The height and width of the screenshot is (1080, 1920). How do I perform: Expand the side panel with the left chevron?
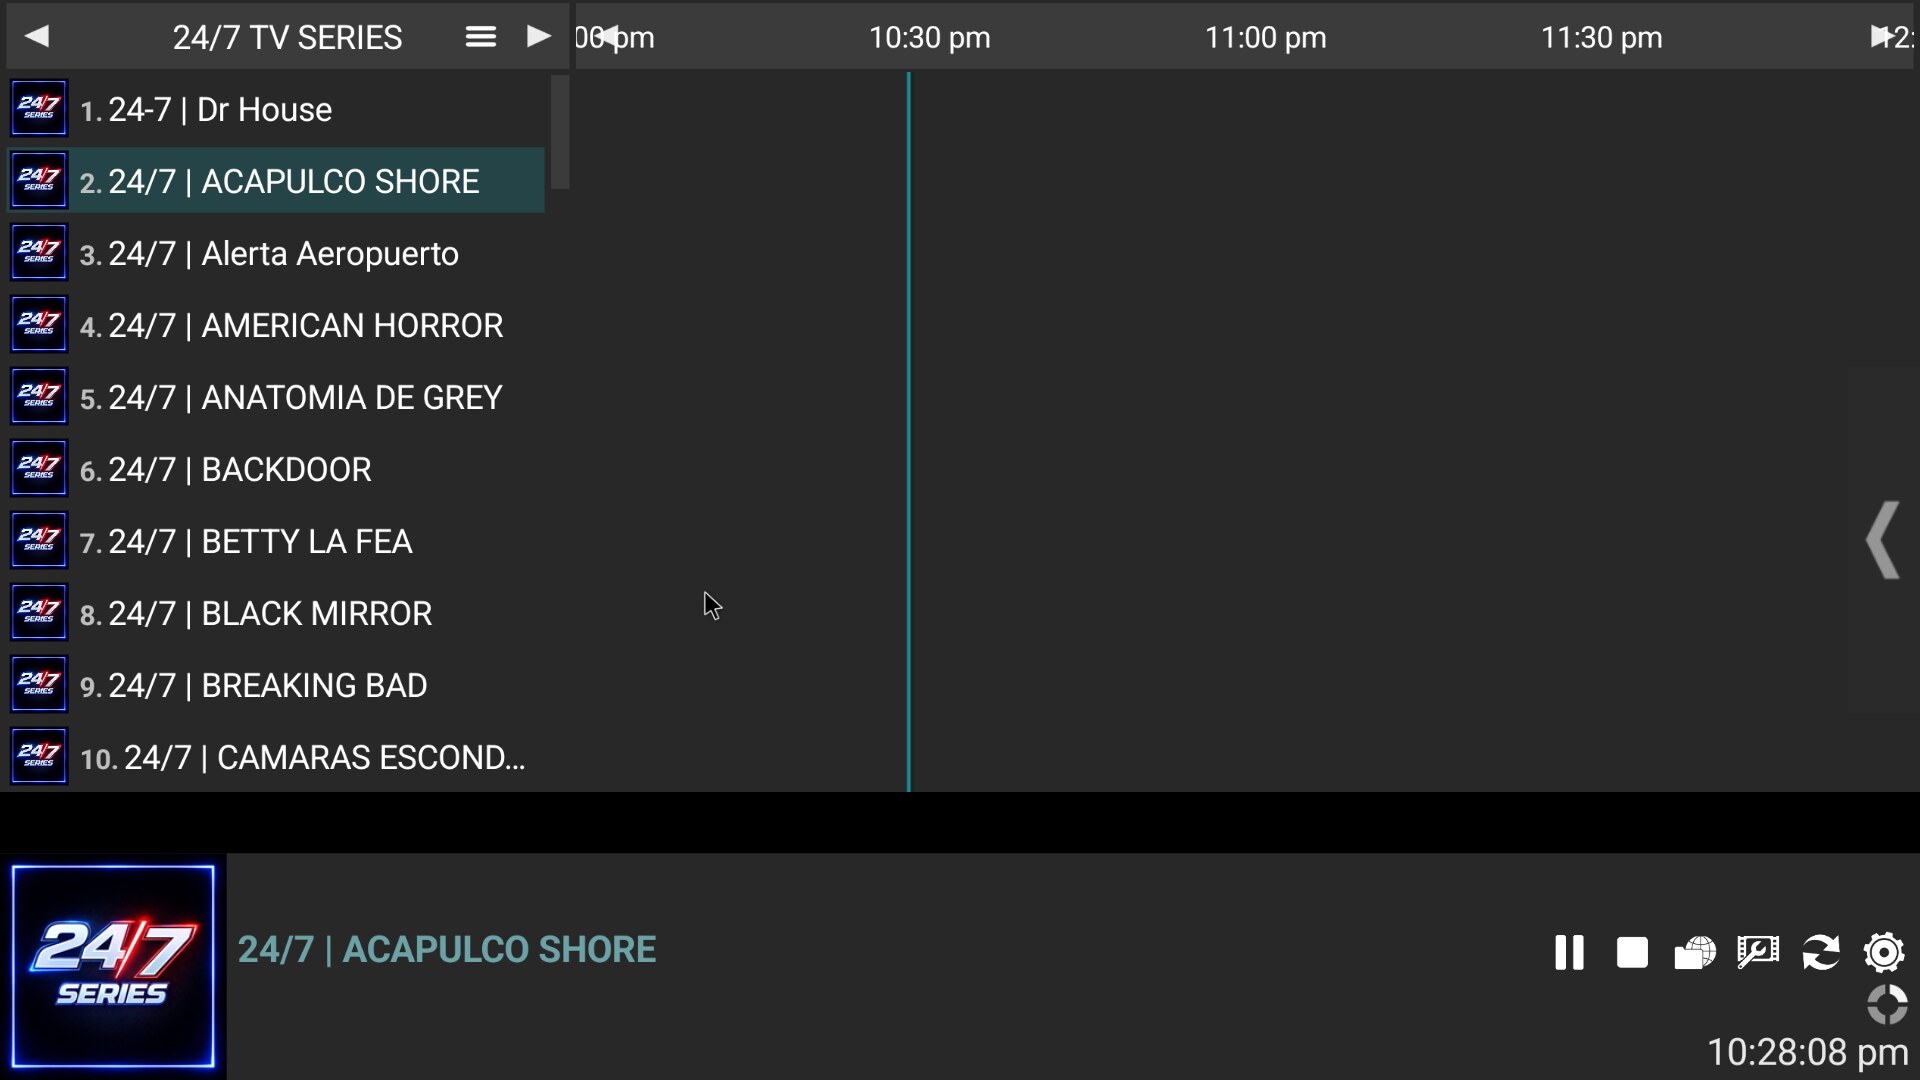1882,540
